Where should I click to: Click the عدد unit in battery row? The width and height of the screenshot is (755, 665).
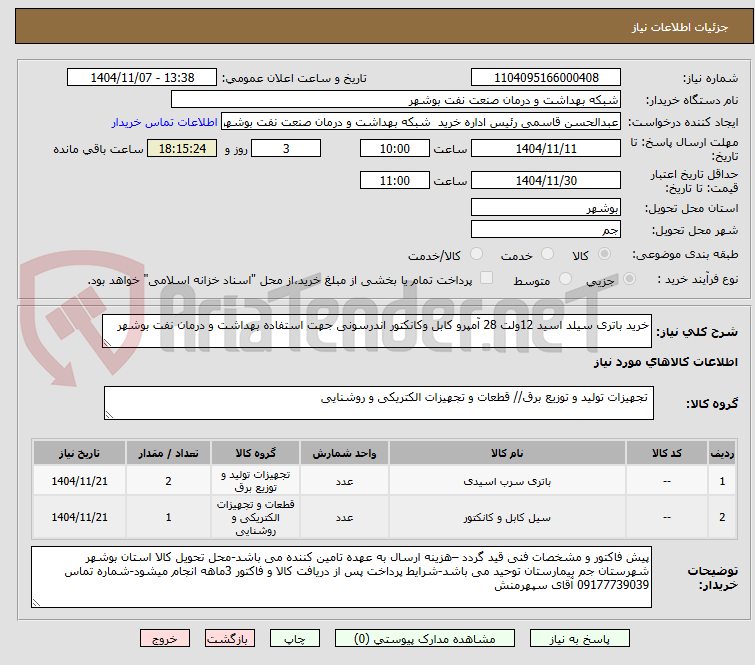pyautogui.click(x=344, y=481)
